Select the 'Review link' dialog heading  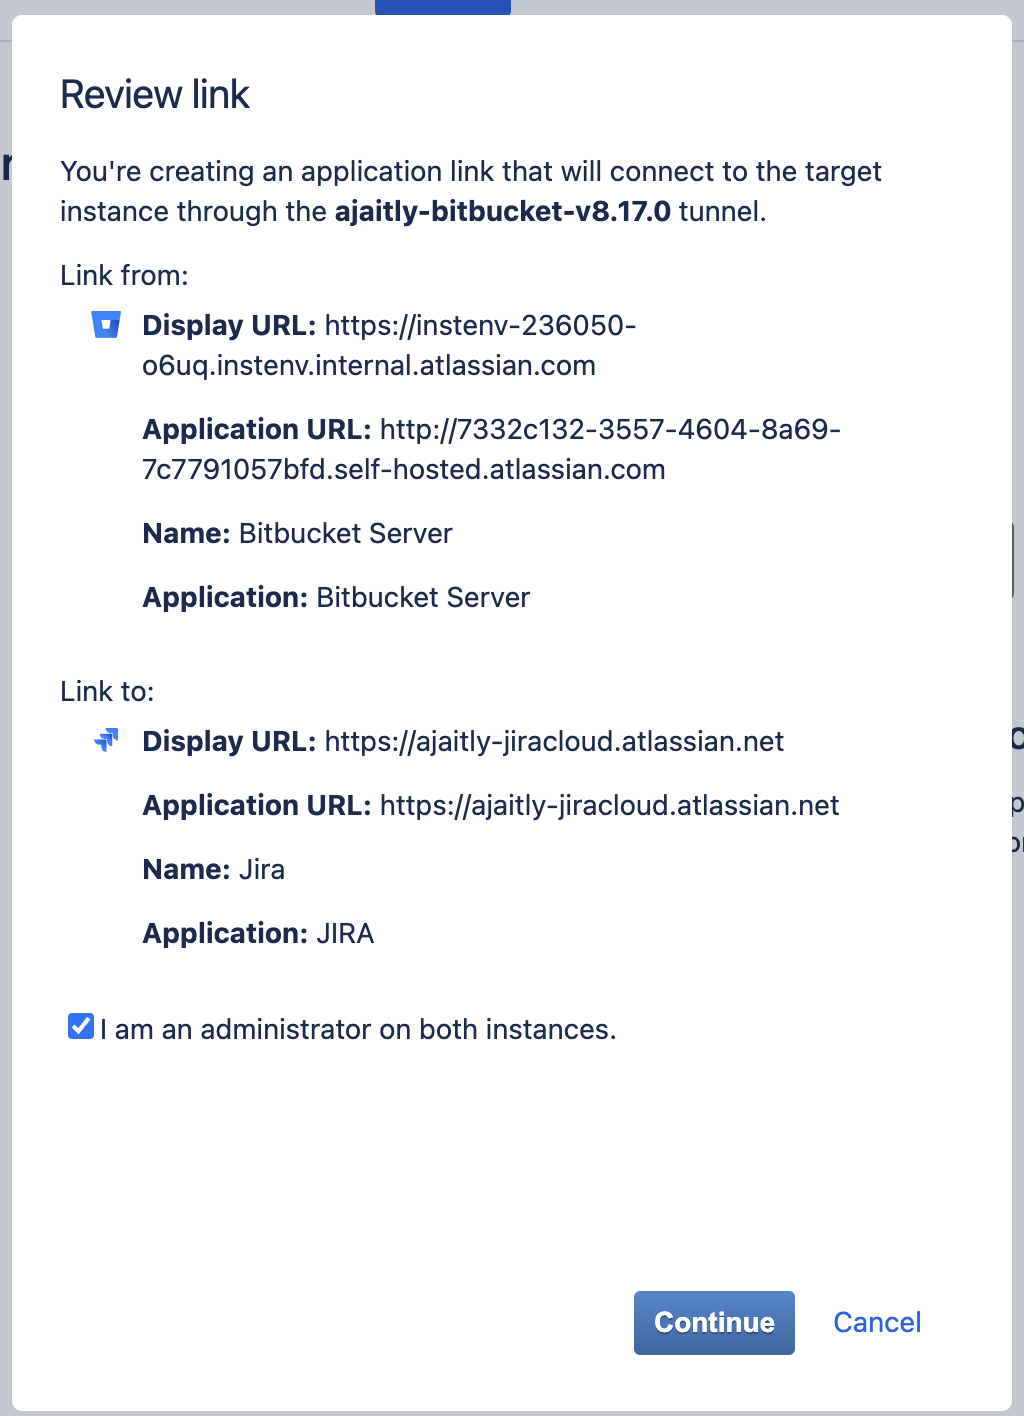coord(155,95)
